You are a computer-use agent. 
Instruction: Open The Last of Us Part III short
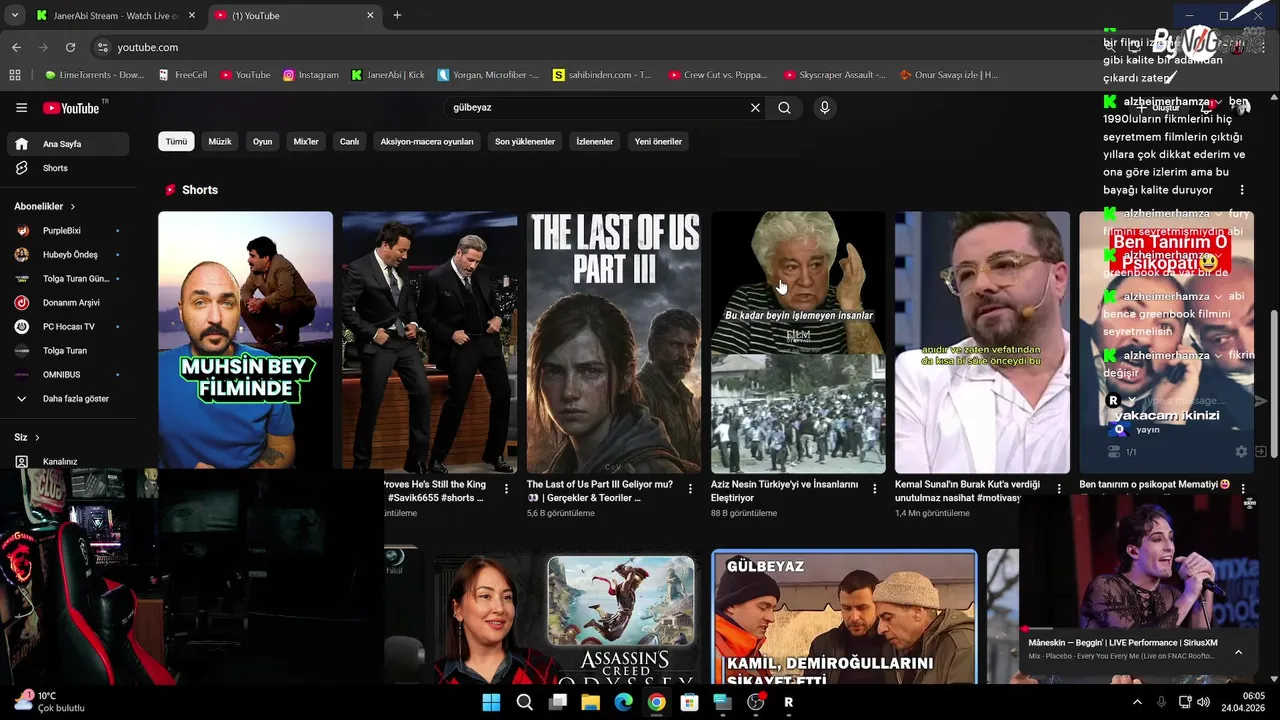pyautogui.click(x=614, y=341)
